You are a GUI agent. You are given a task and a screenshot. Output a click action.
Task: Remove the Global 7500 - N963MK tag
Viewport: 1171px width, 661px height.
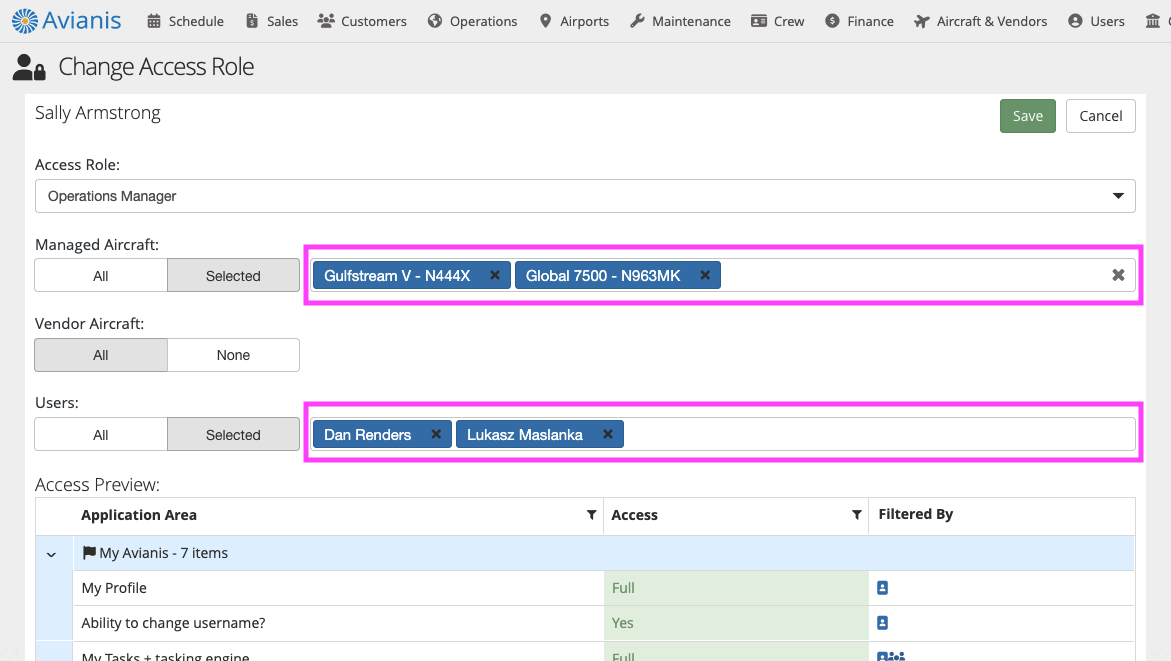click(705, 275)
